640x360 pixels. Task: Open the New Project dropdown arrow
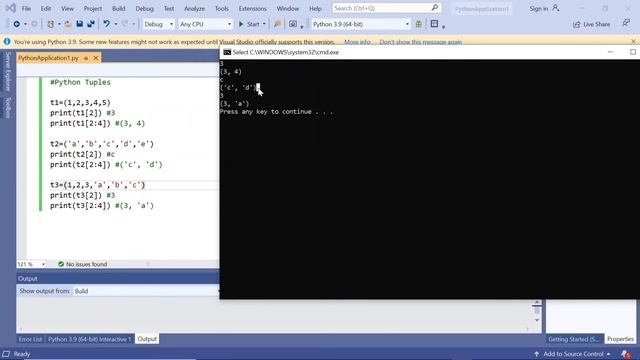coord(59,24)
